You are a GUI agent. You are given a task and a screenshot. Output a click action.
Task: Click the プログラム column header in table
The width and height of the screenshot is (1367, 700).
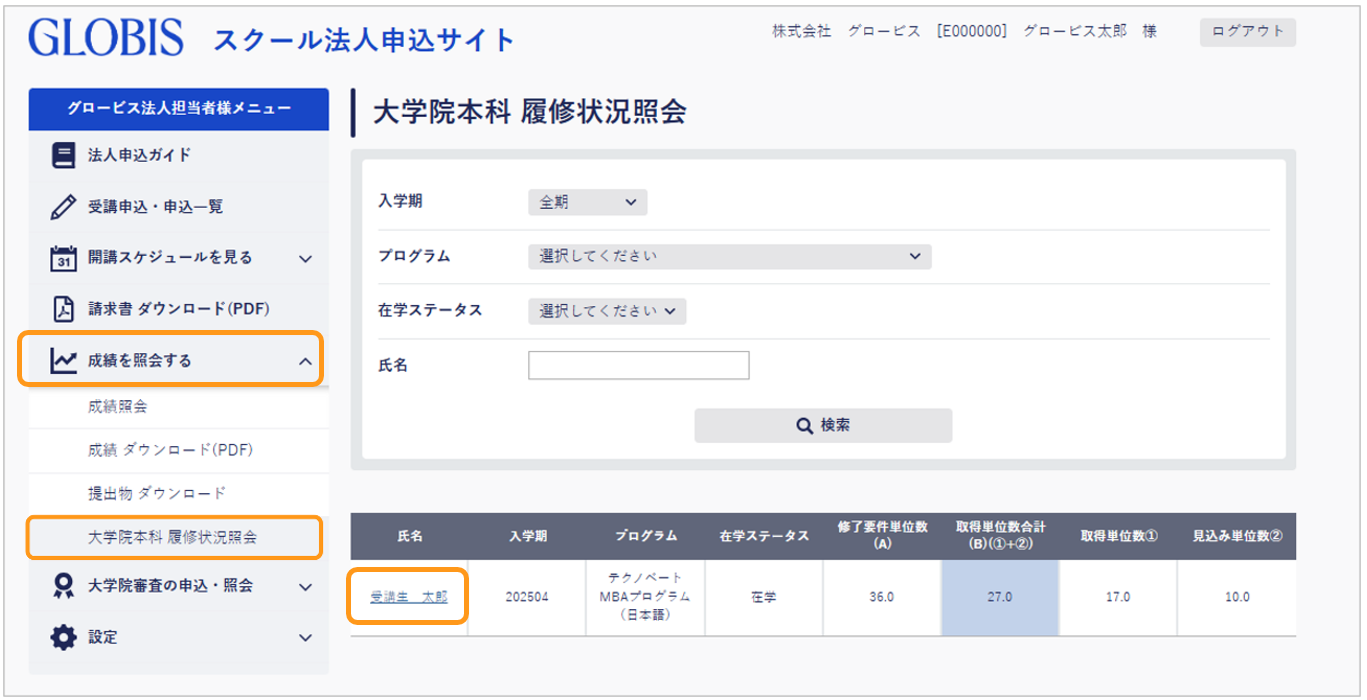646,537
